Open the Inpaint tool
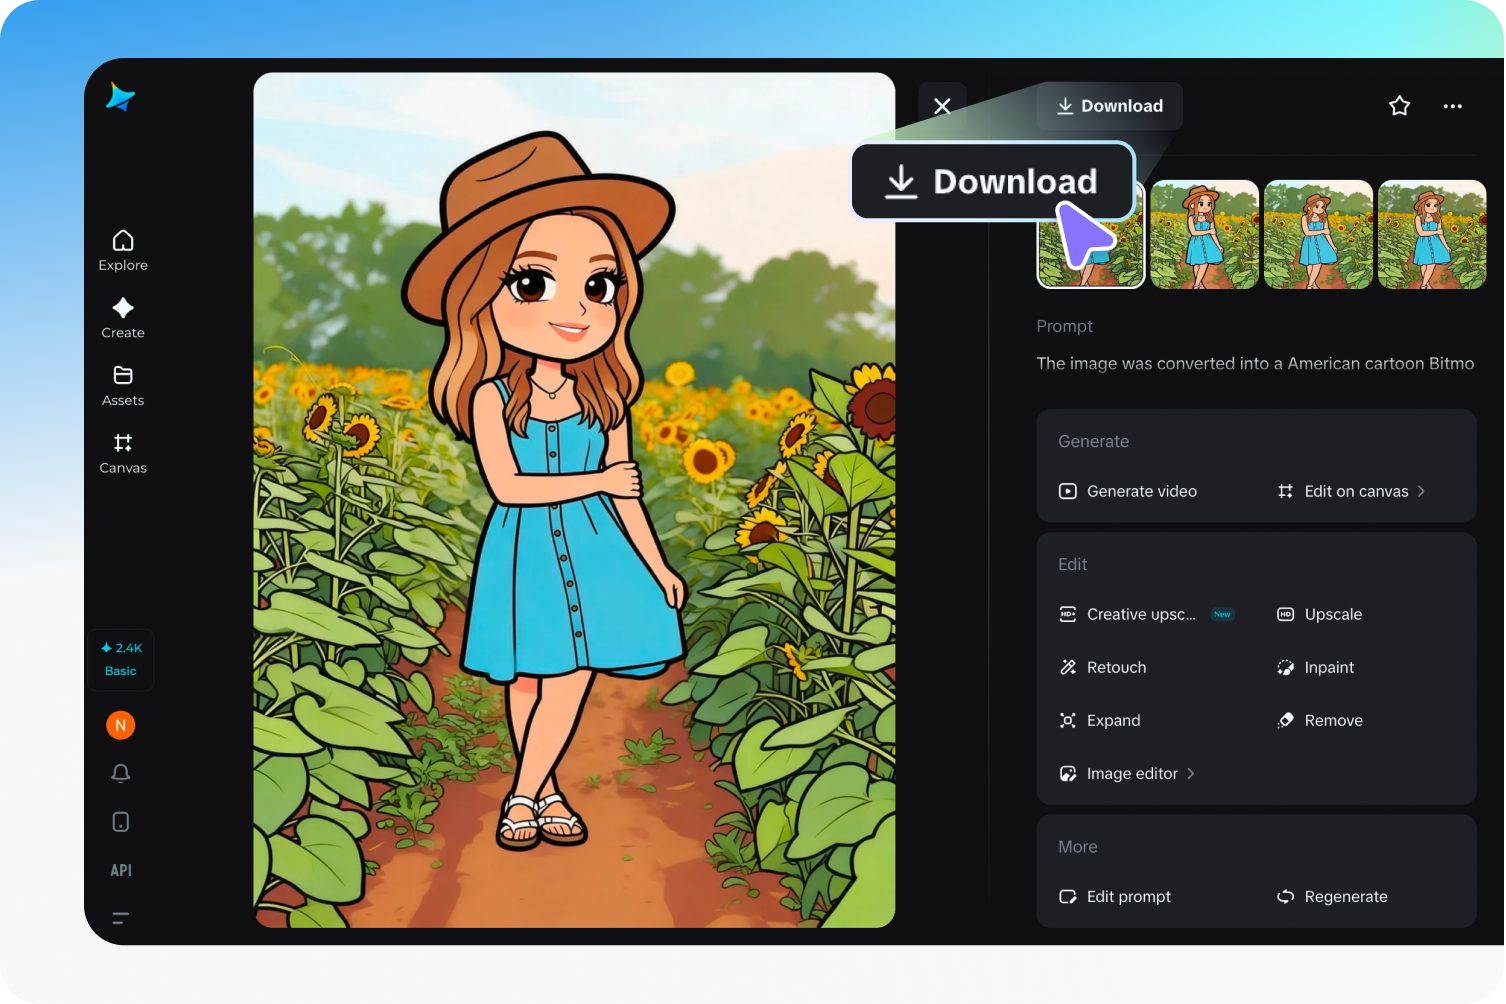This screenshot has height=1004, width=1506. click(1329, 667)
